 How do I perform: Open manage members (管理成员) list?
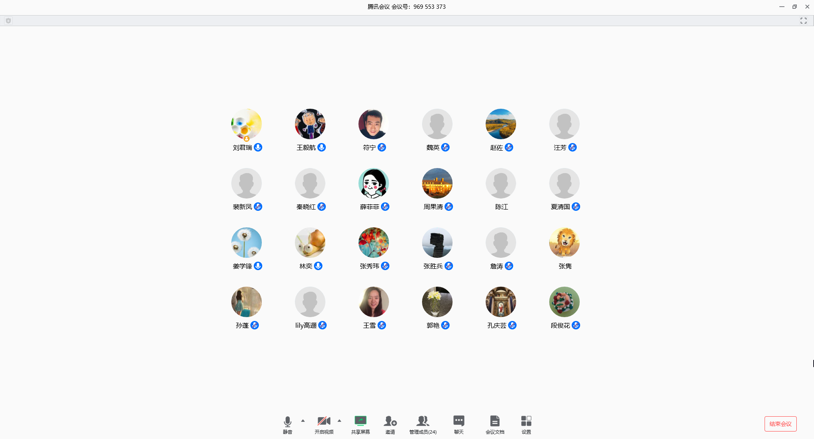click(x=423, y=424)
